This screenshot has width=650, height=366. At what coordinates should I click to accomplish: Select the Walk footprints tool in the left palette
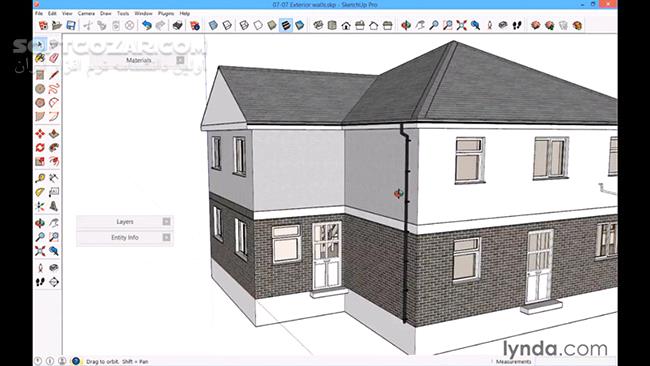point(40,282)
